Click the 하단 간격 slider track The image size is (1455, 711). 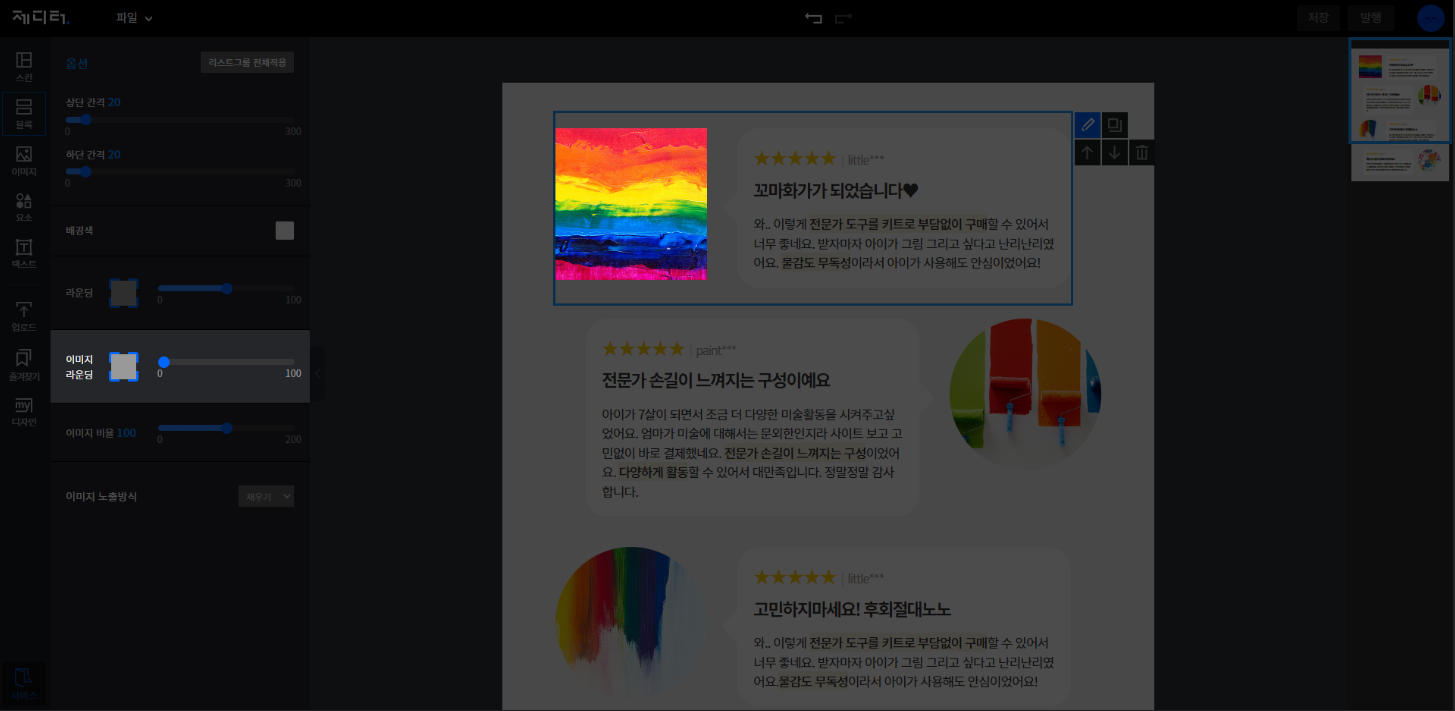coord(180,172)
